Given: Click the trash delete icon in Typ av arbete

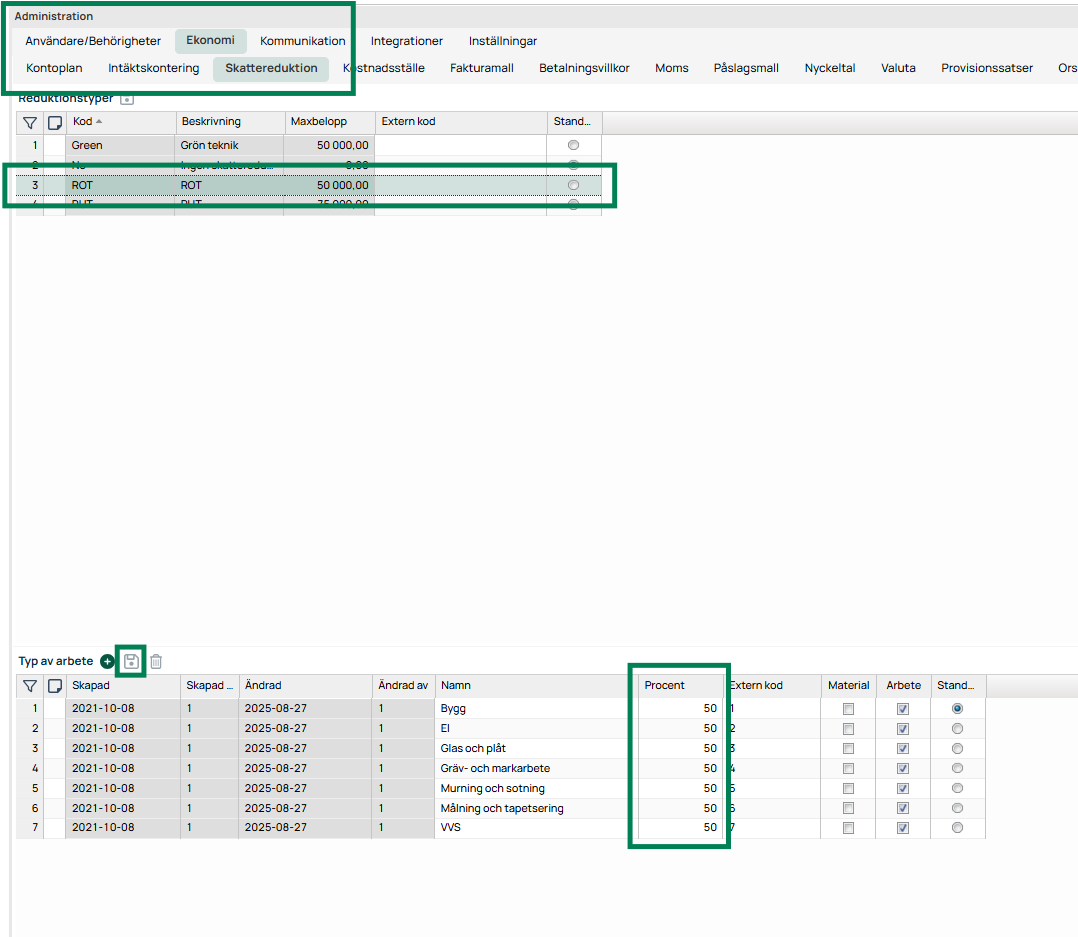Looking at the screenshot, I should pyautogui.click(x=156, y=661).
